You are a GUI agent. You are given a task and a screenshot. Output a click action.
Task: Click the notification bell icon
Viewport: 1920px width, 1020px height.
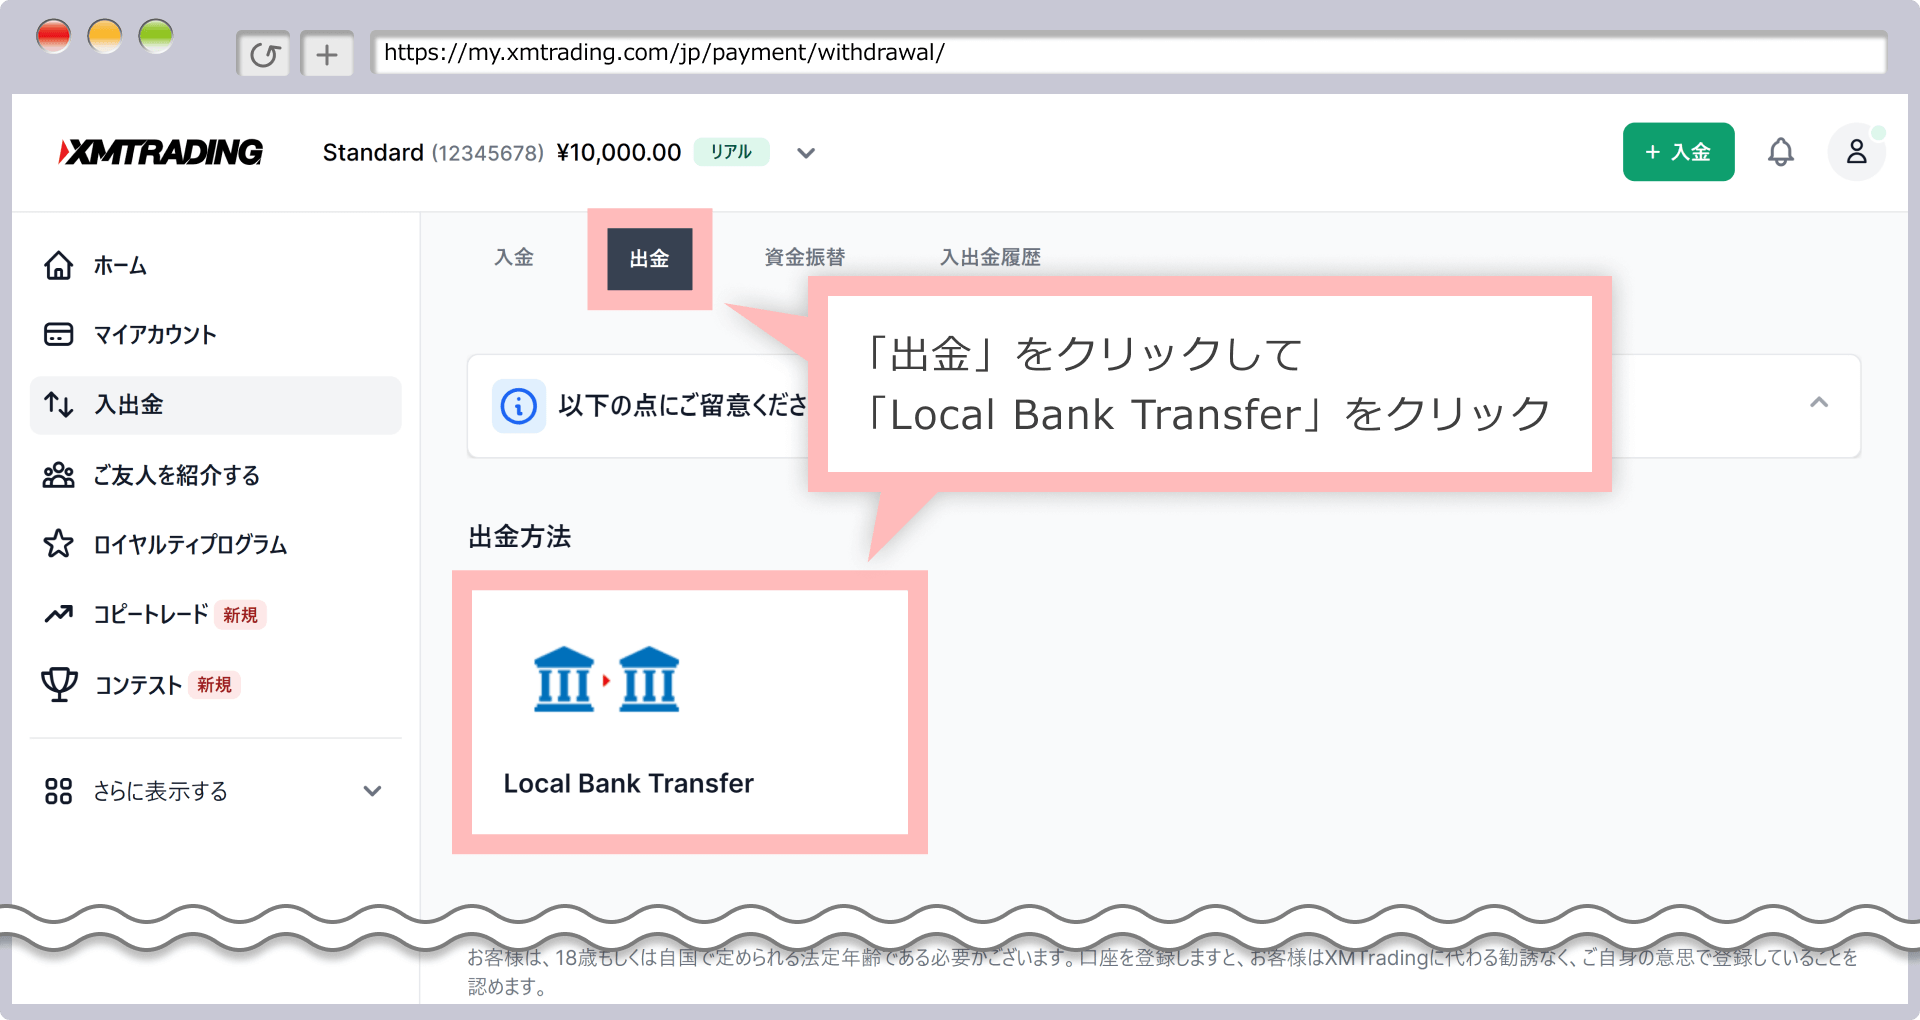point(1780,152)
